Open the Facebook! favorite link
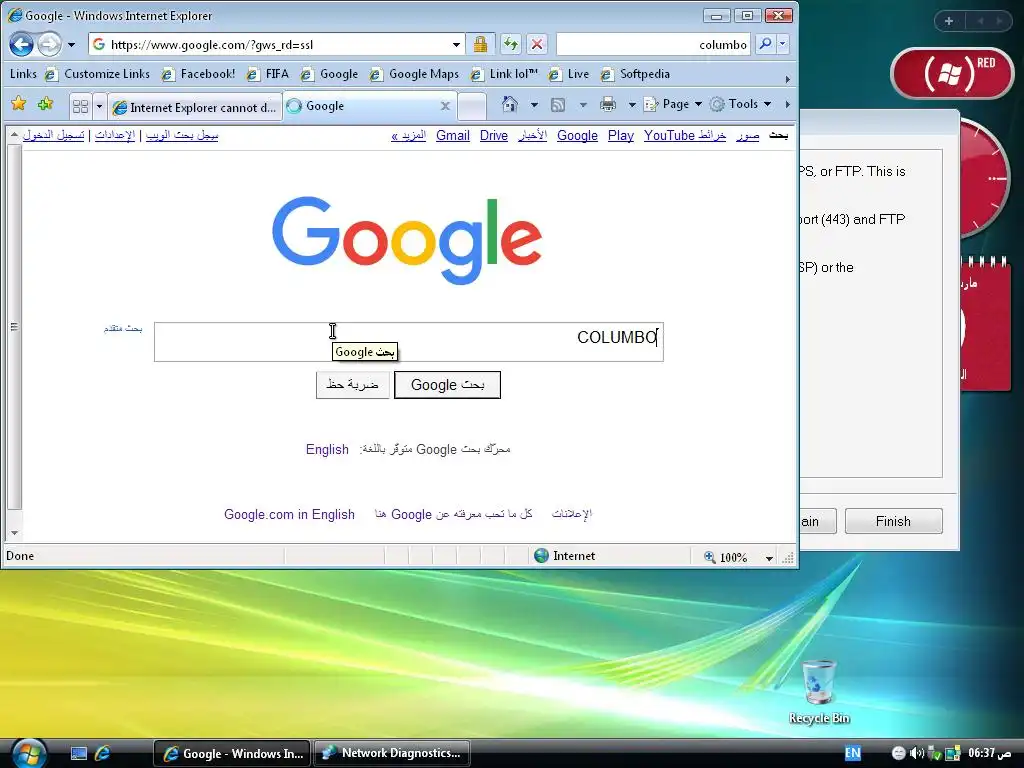The image size is (1024, 768). (x=198, y=74)
